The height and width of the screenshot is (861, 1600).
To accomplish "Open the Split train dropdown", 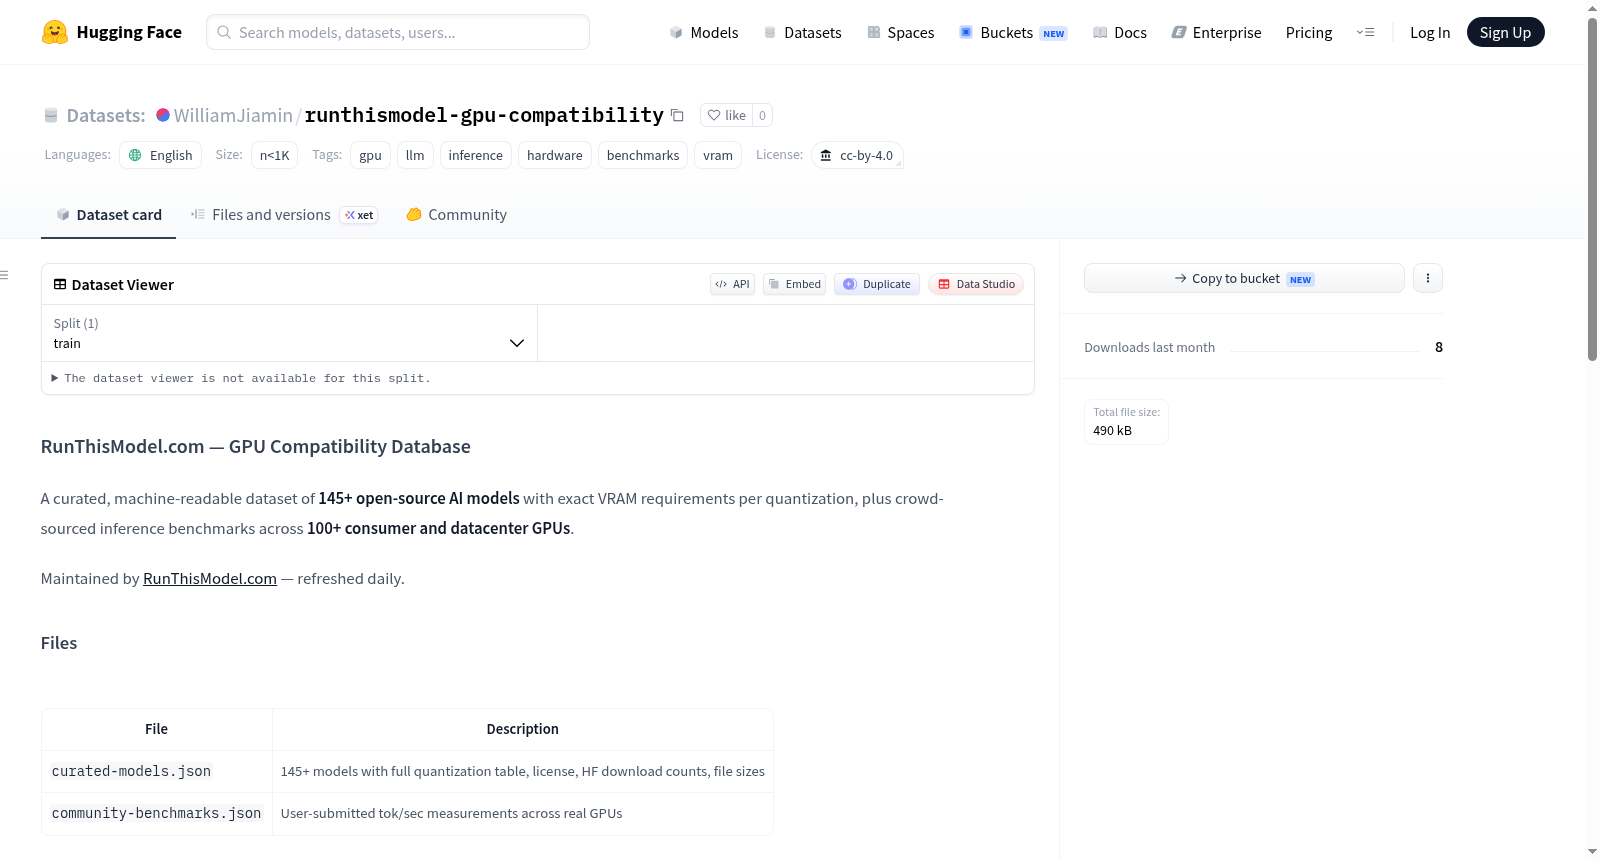I will pyautogui.click(x=289, y=333).
